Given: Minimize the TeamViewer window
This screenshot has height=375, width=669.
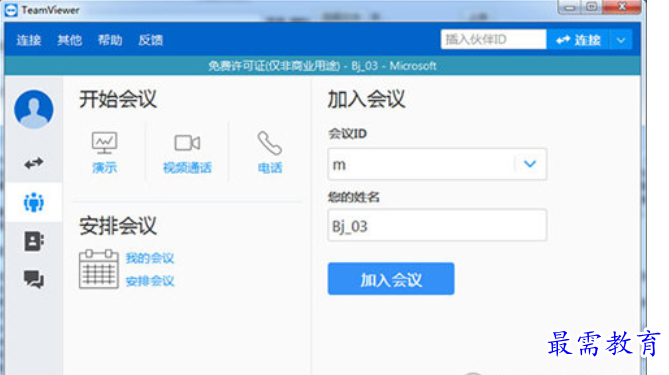Looking at the screenshot, I should coord(569,7).
